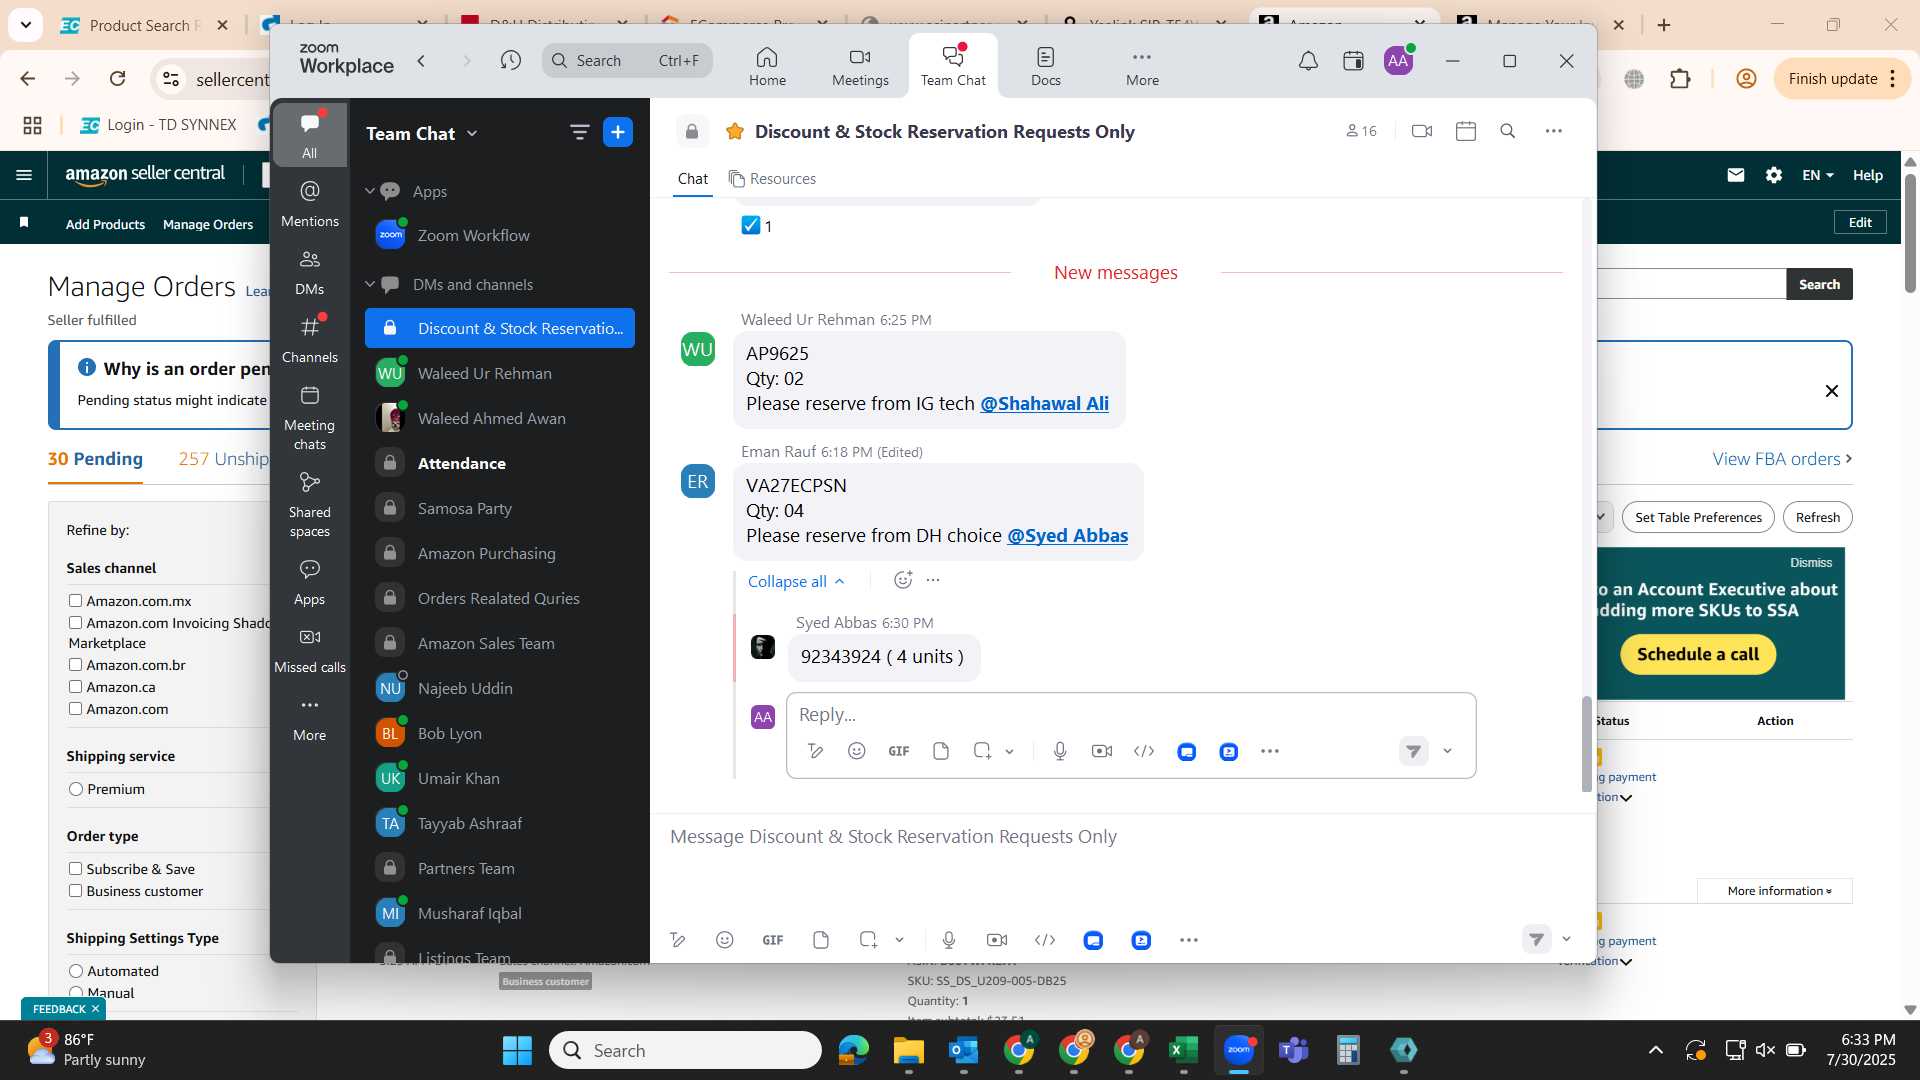
Task: Toggle the checkmark reaction on message
Action: [757, 226]
